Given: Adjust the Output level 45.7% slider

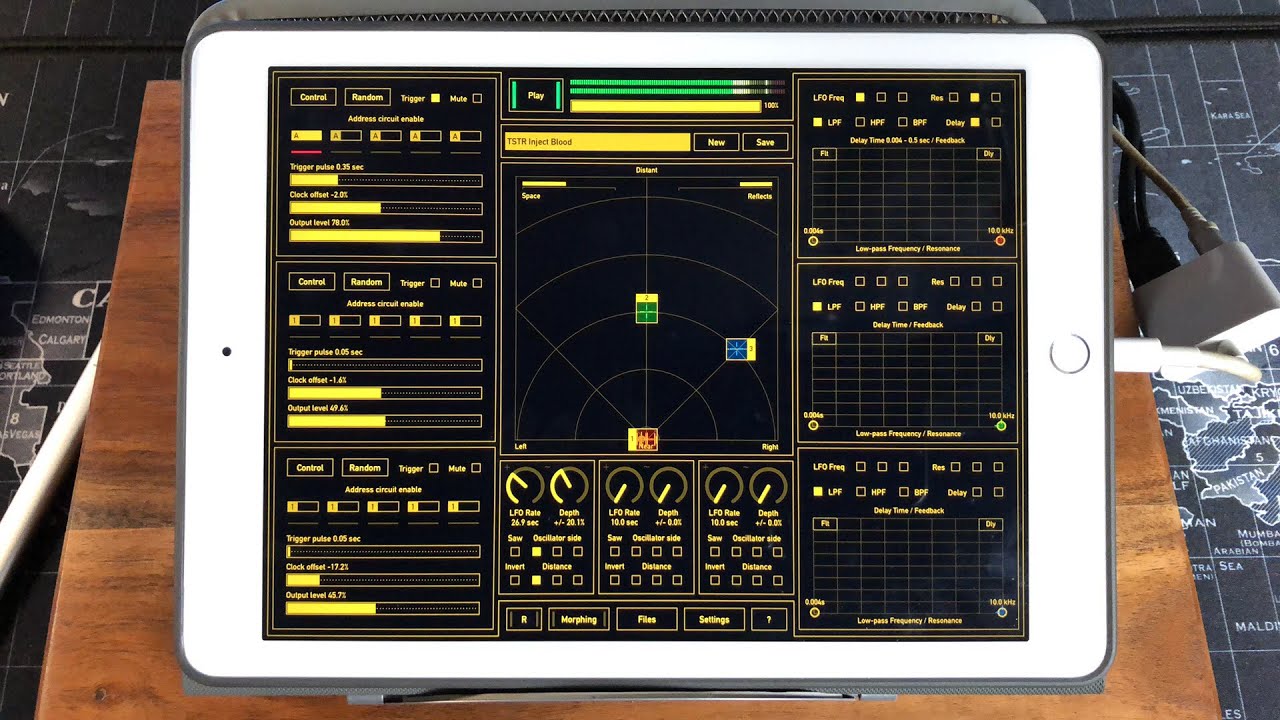Looking at the screenshot, I should (x=384, y=608).
